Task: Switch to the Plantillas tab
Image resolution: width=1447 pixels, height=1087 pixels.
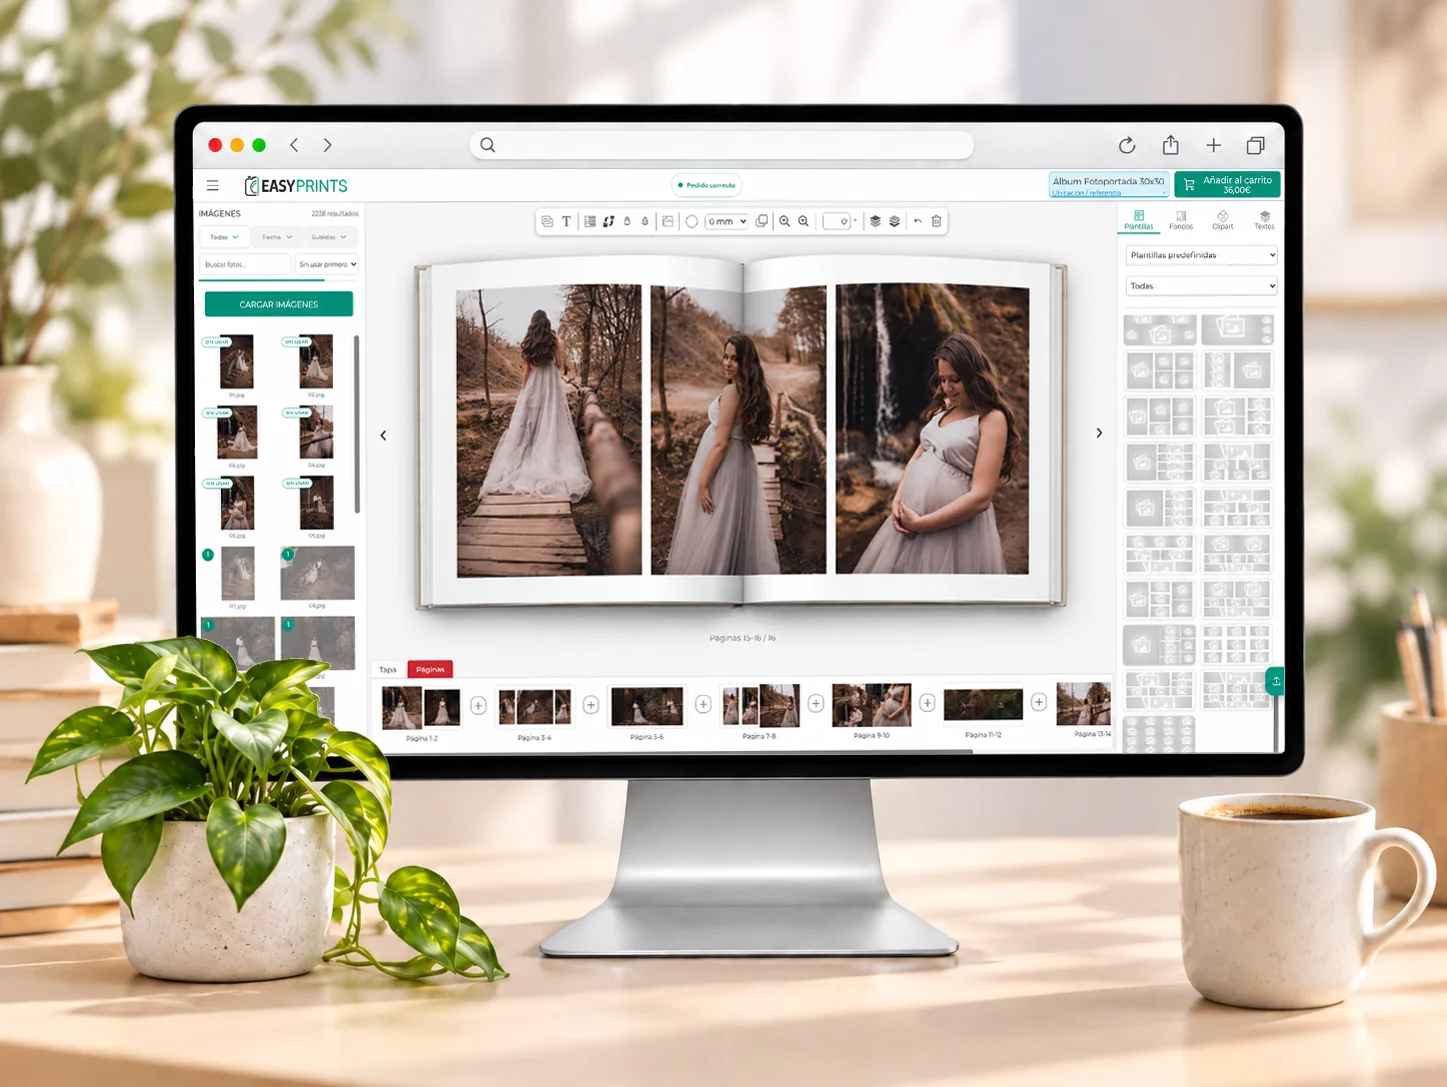Action: pos(1138,220)
